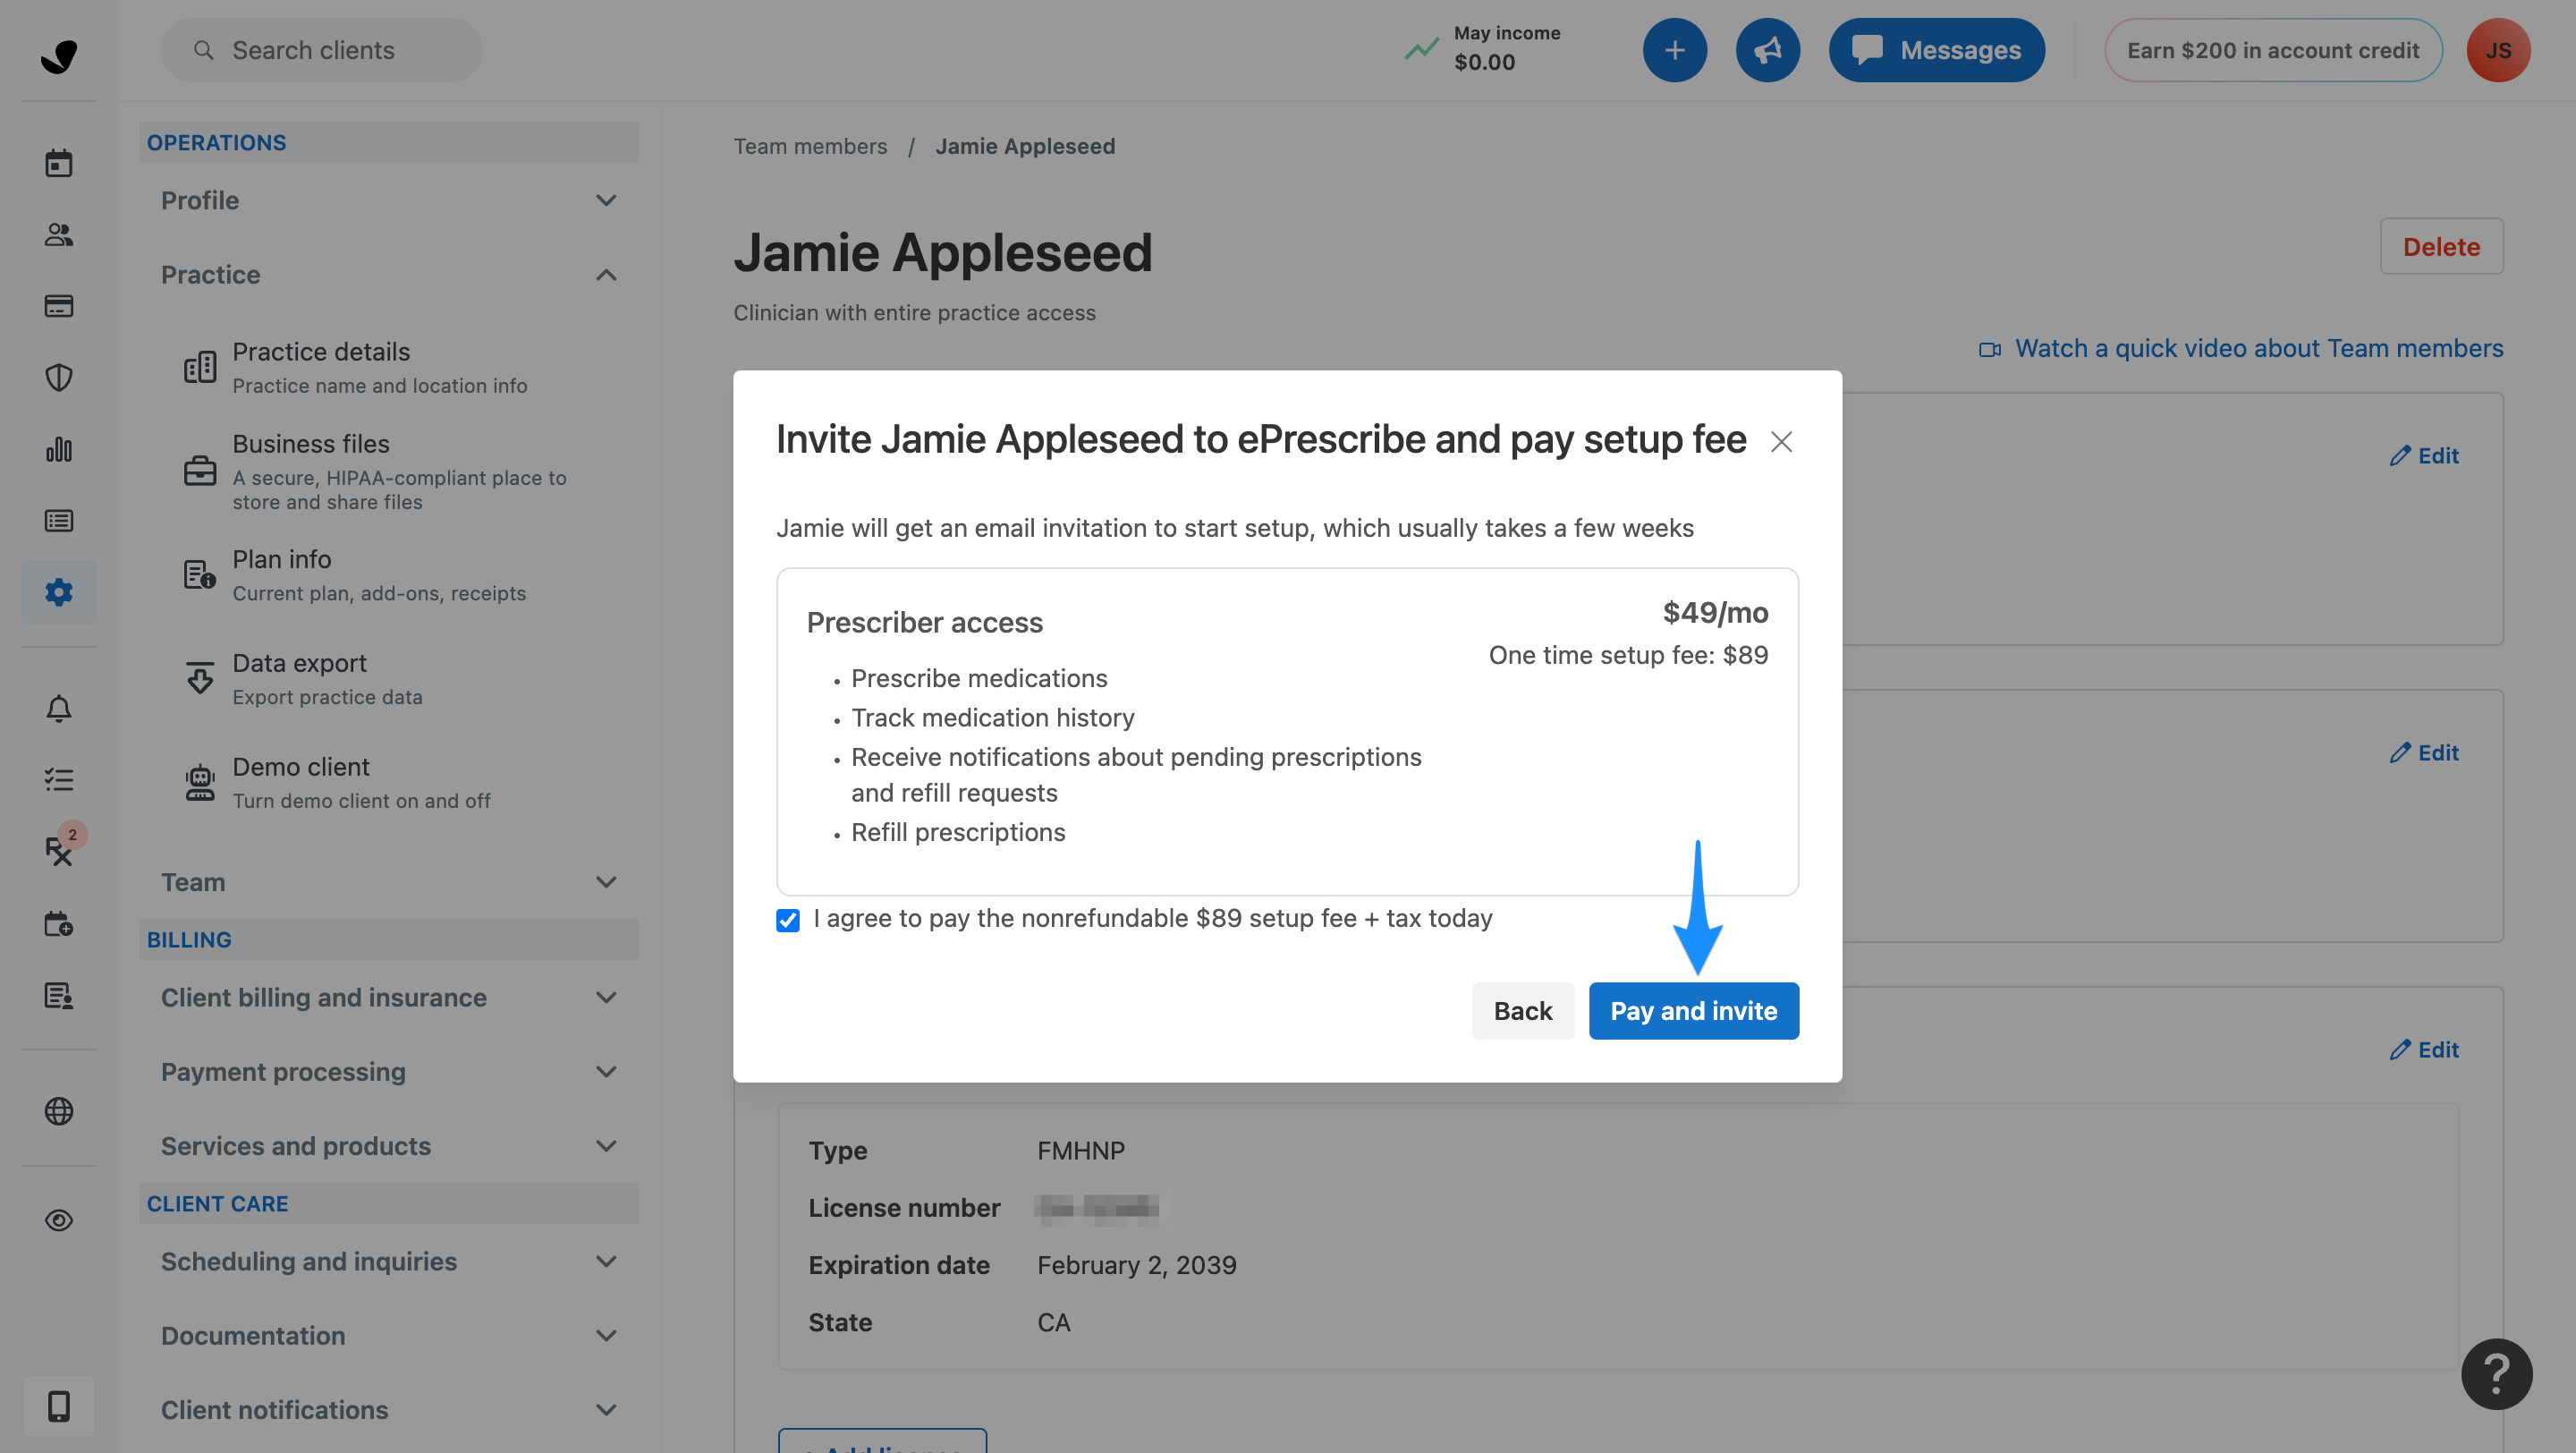Screen dimensions: 2576x1453
Task: Open the globe website icon
Action: (x=59, y=1110)
